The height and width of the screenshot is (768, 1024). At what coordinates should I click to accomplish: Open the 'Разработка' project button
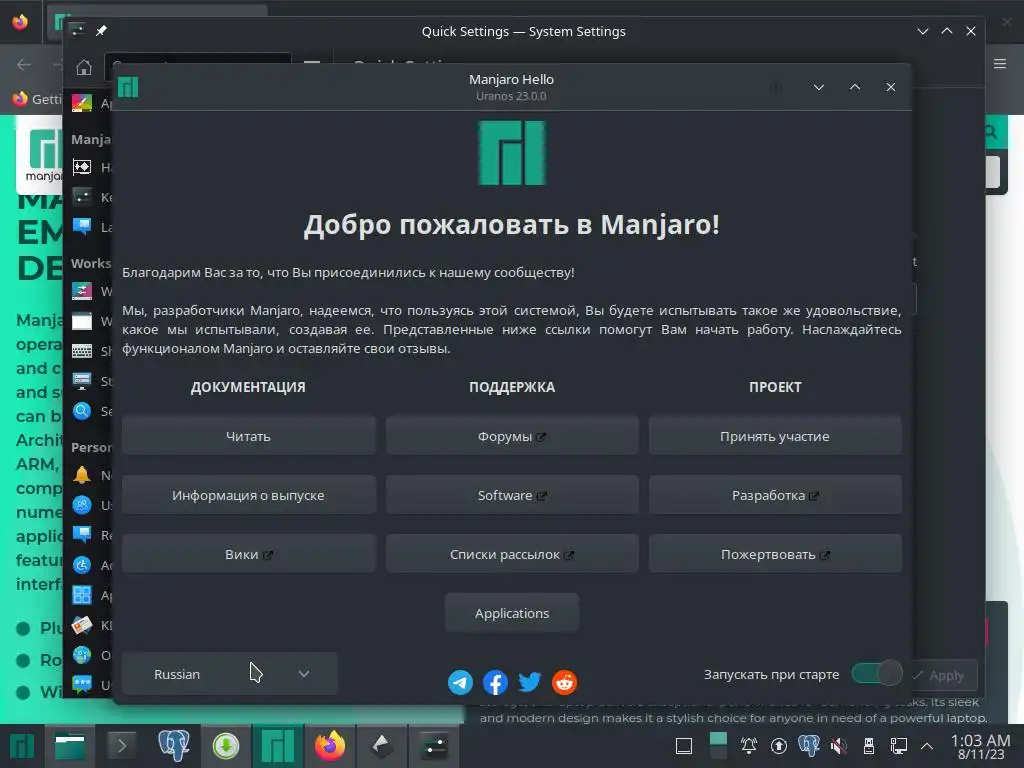(775, 495)
